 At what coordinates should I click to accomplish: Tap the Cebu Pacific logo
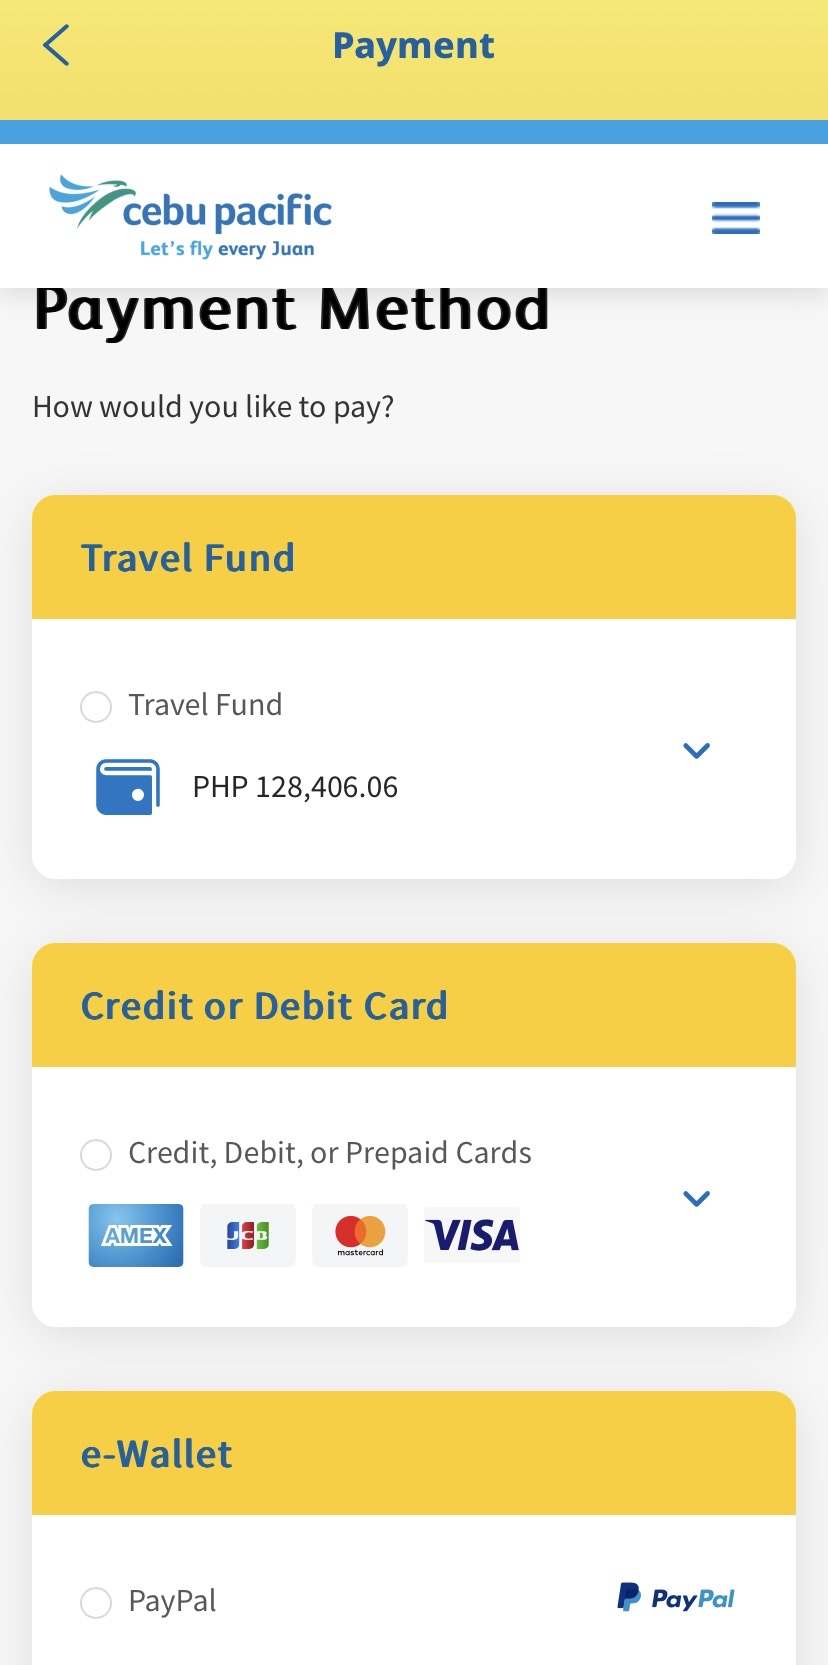click(x=191, y=216)
